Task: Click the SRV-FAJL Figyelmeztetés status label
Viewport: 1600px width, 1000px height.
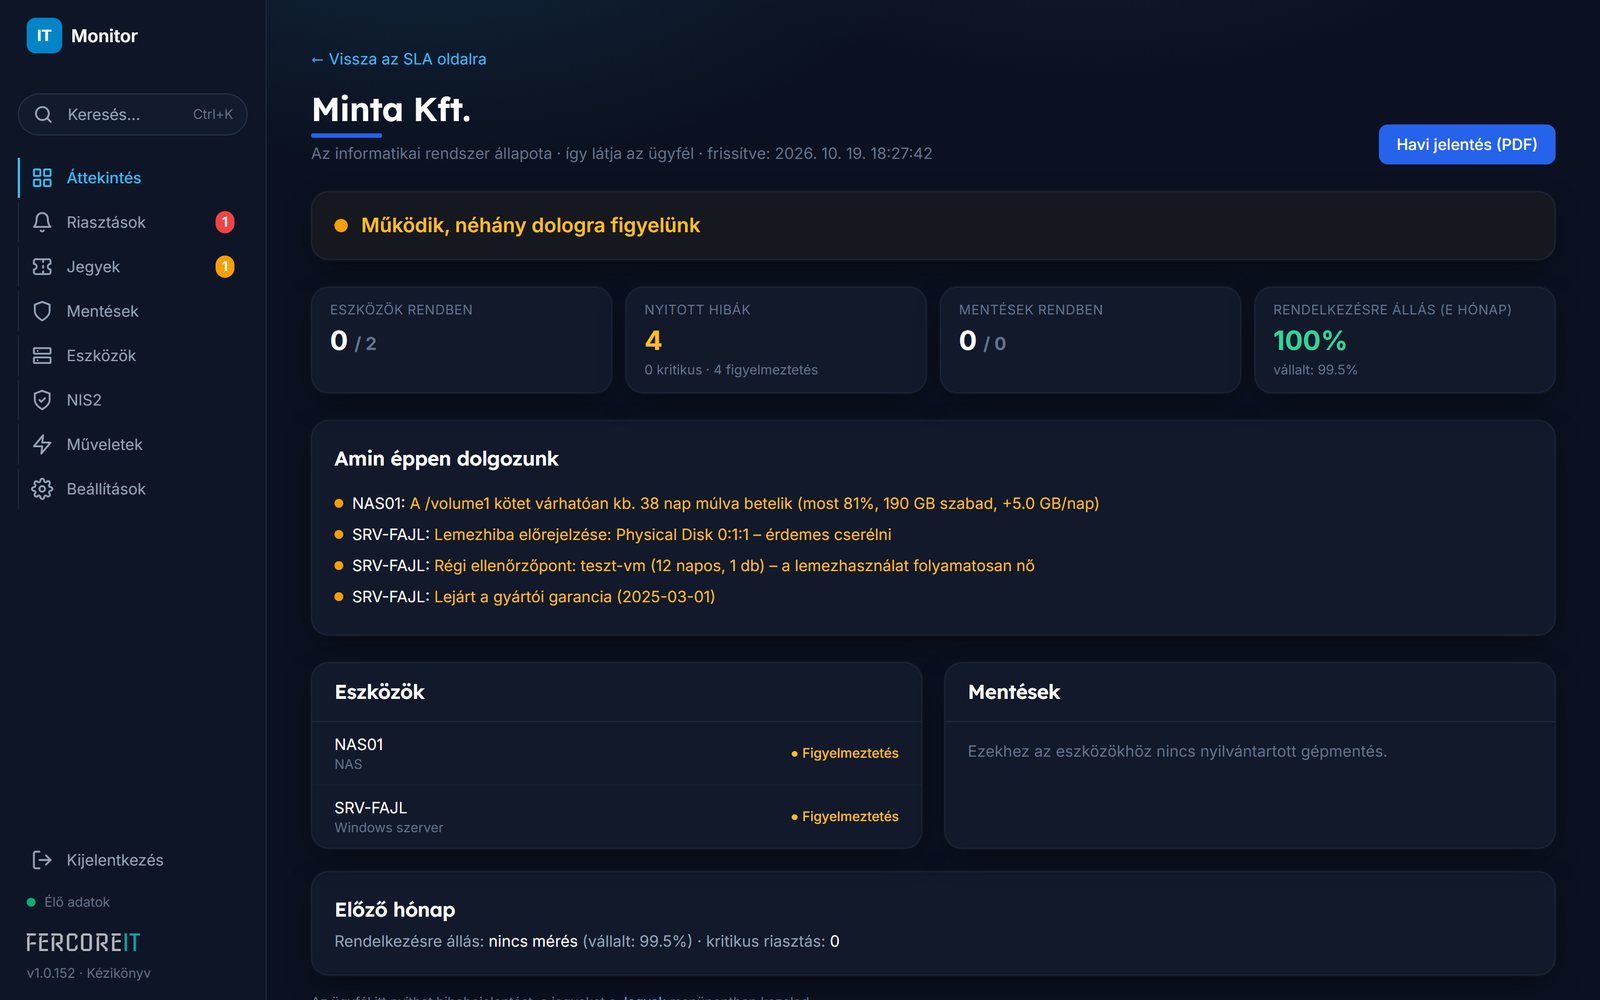Action: pos(845,817)
